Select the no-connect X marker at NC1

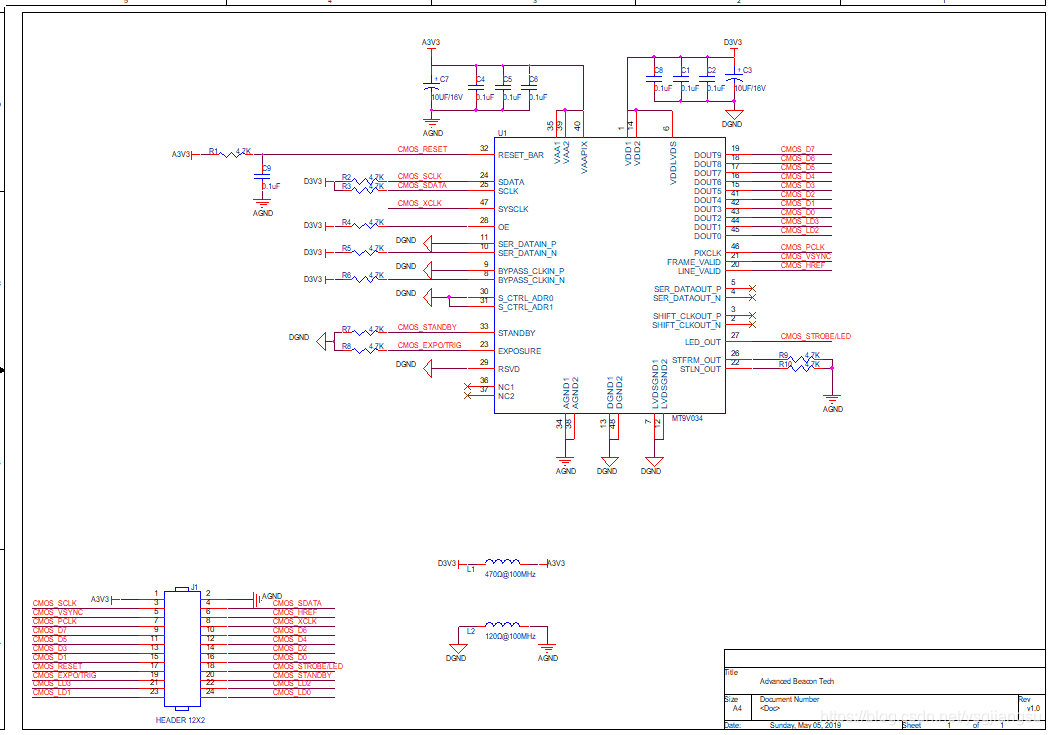[469, 385]
